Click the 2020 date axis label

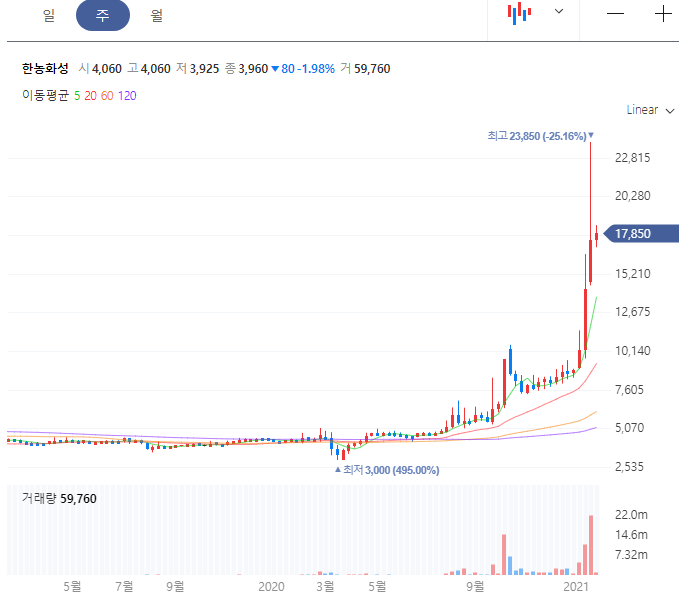pyautogui.click(x=271, y=587)
